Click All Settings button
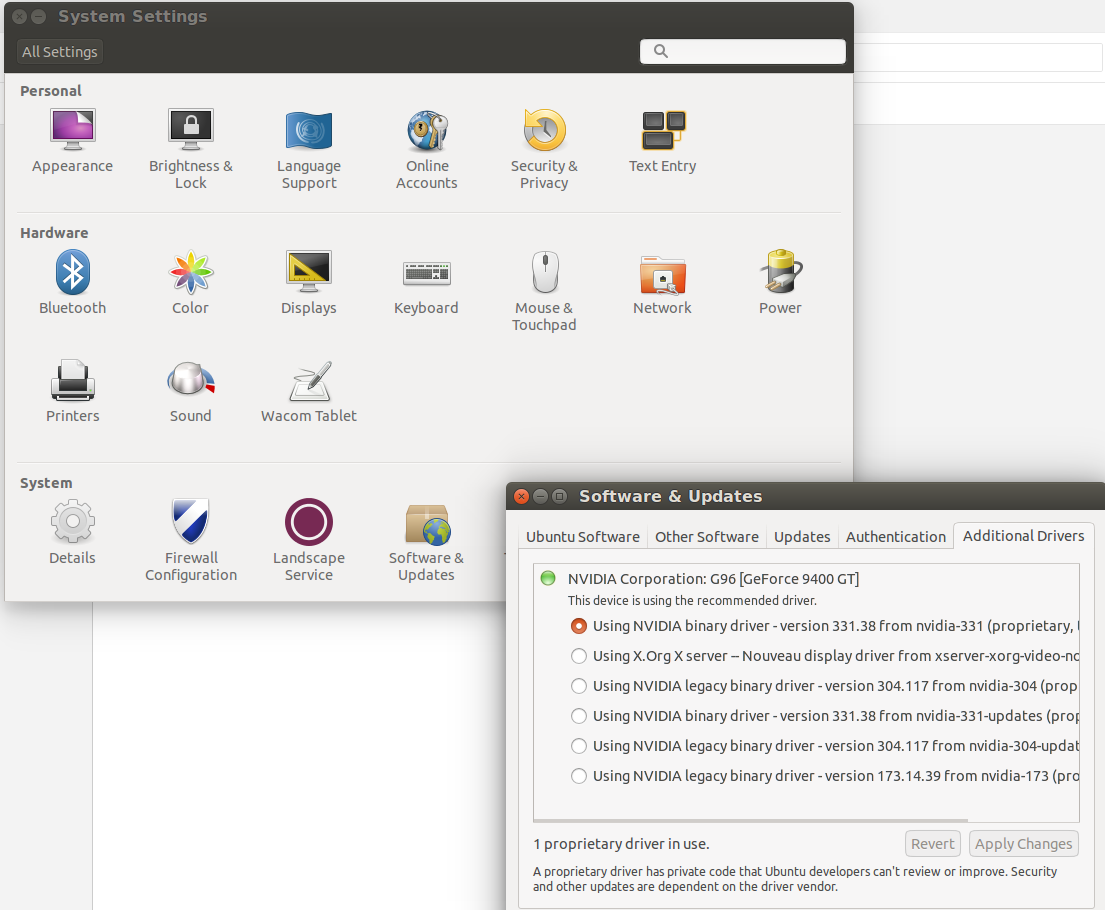Screen dimensions: 1105x910 pos(60,51)
